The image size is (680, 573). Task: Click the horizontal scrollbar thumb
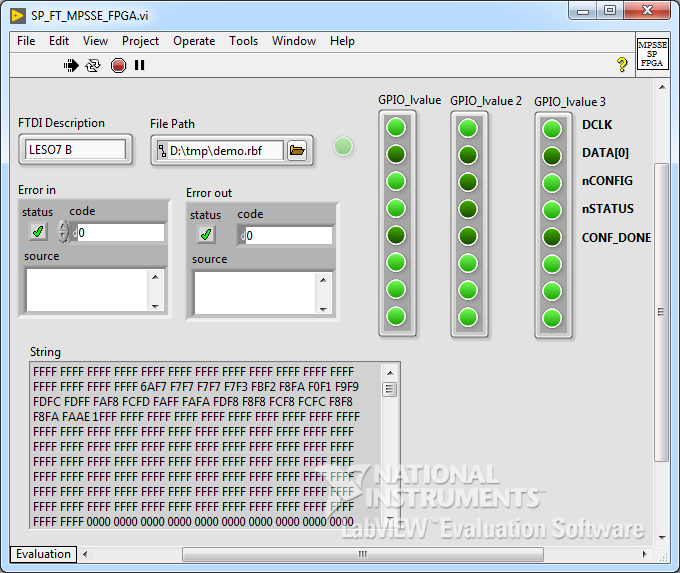363,554
